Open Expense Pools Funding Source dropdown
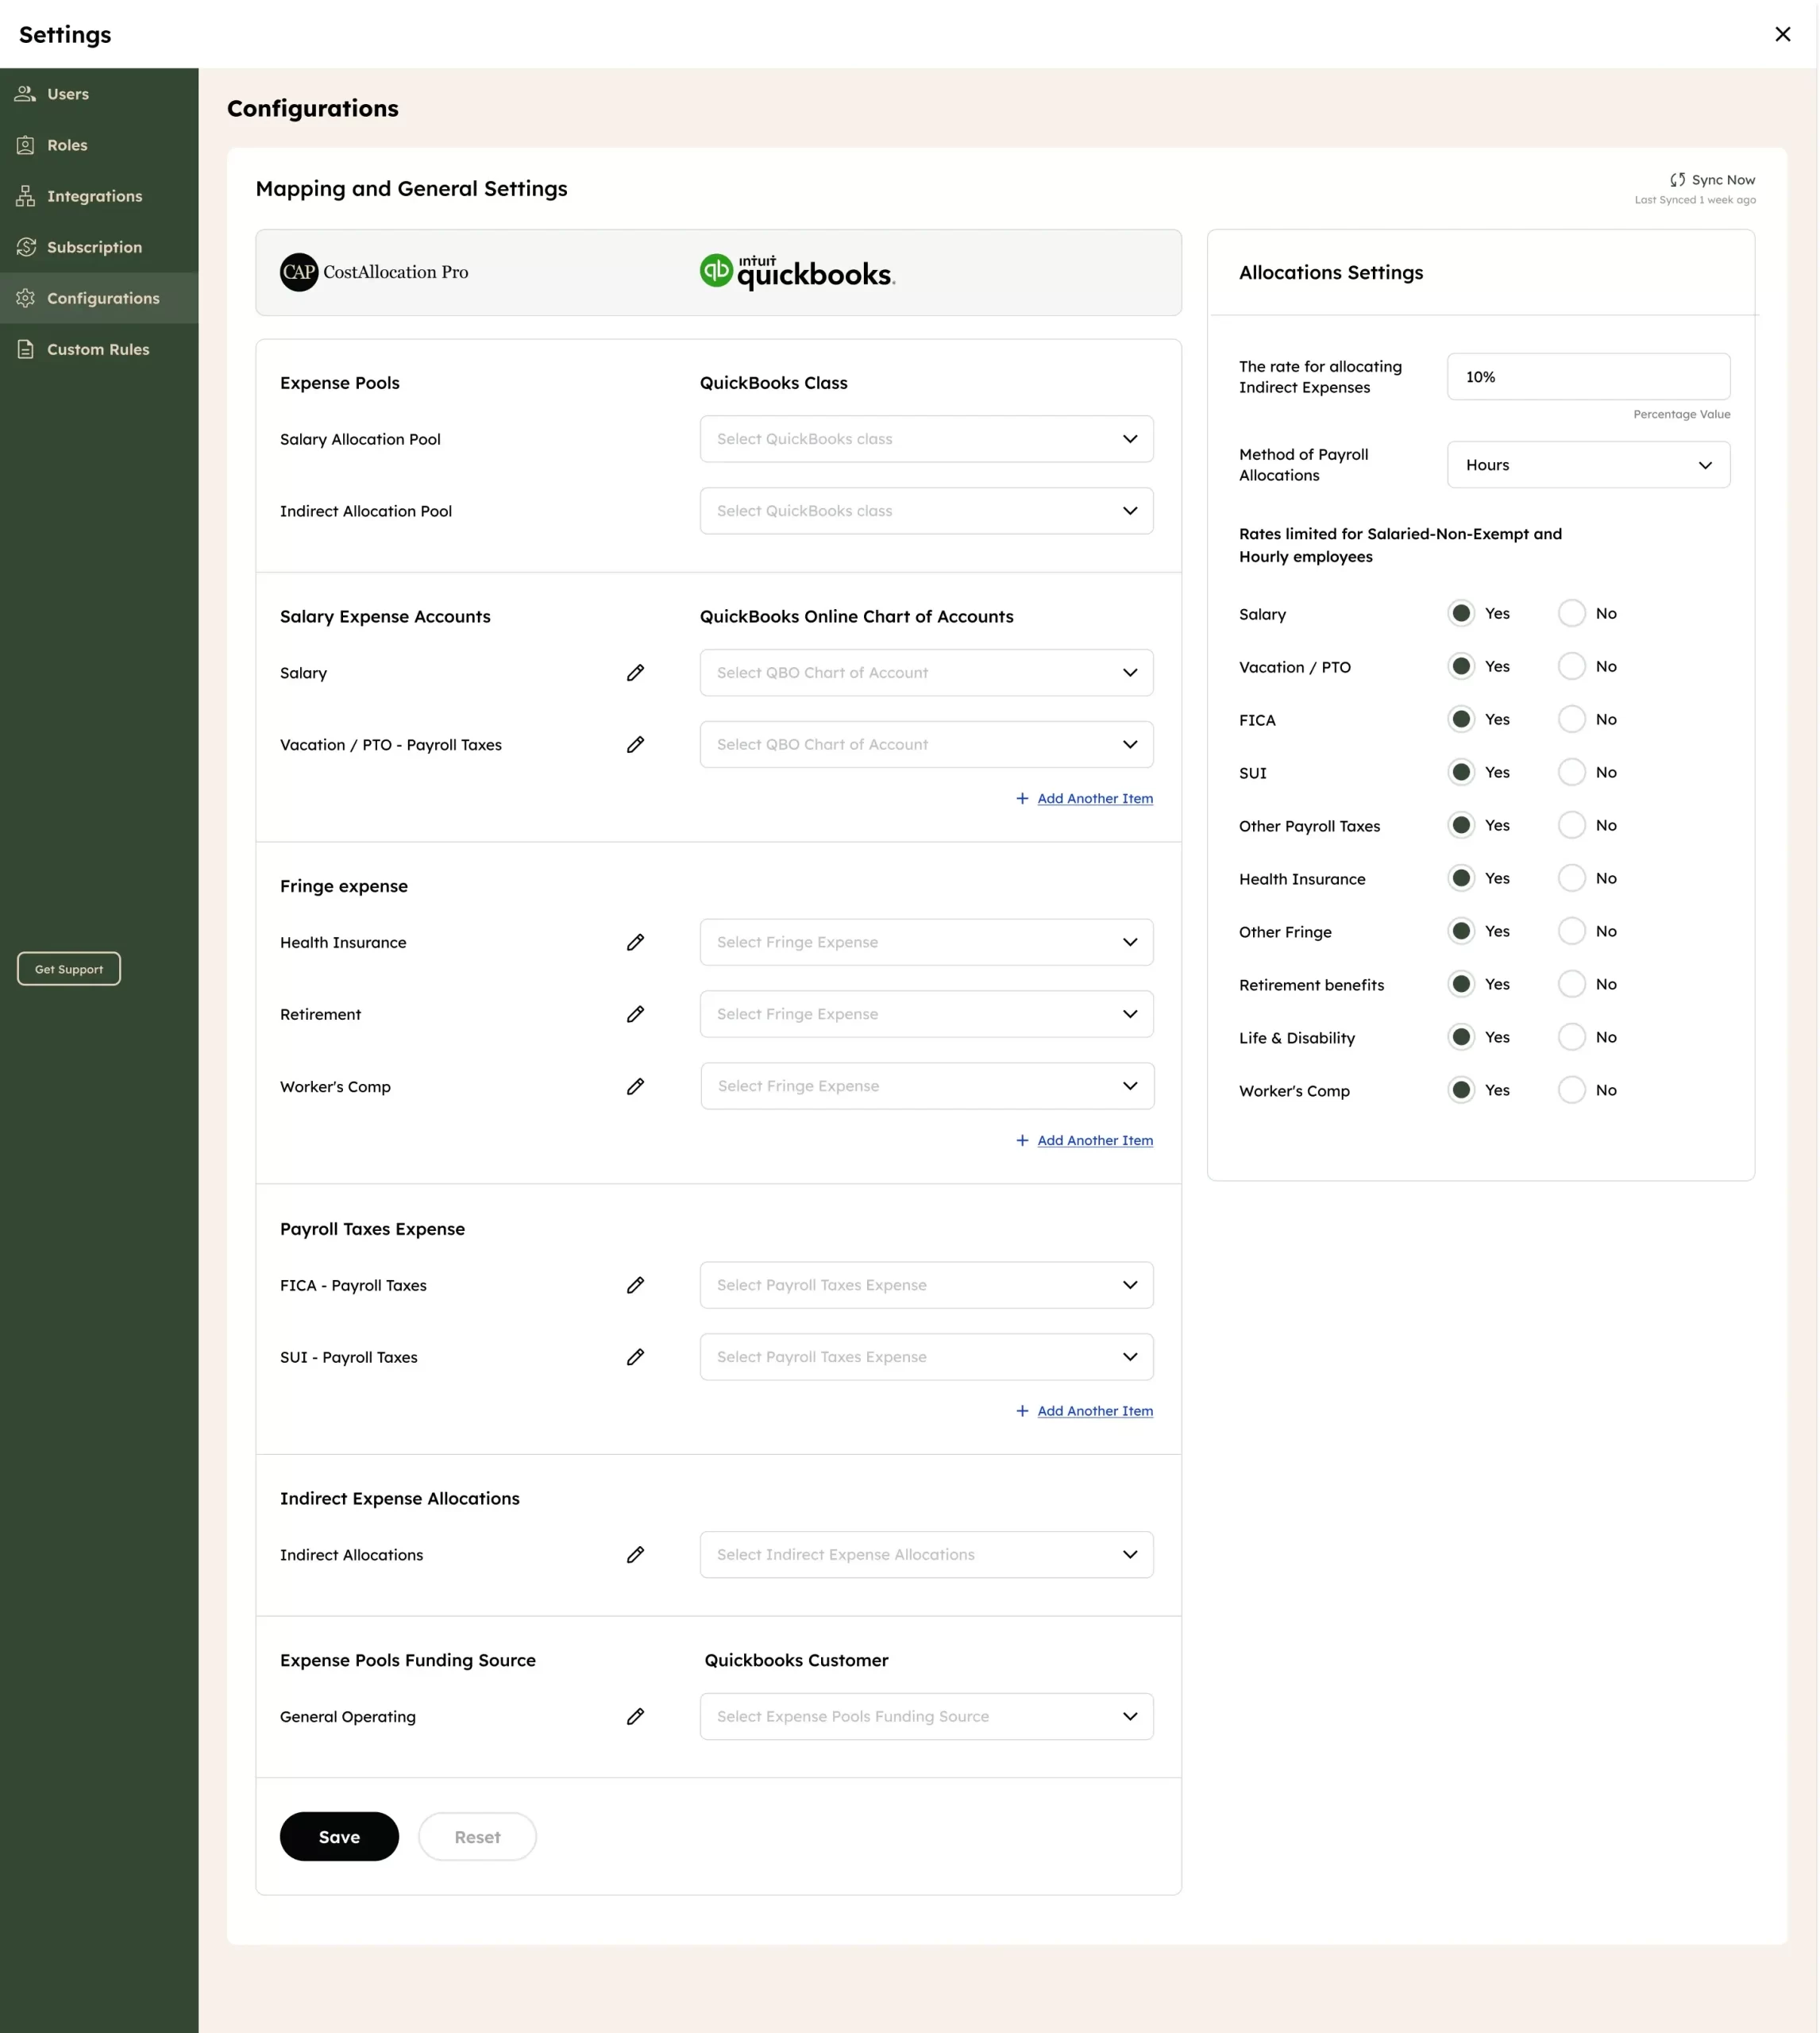 pos(926,1717)
